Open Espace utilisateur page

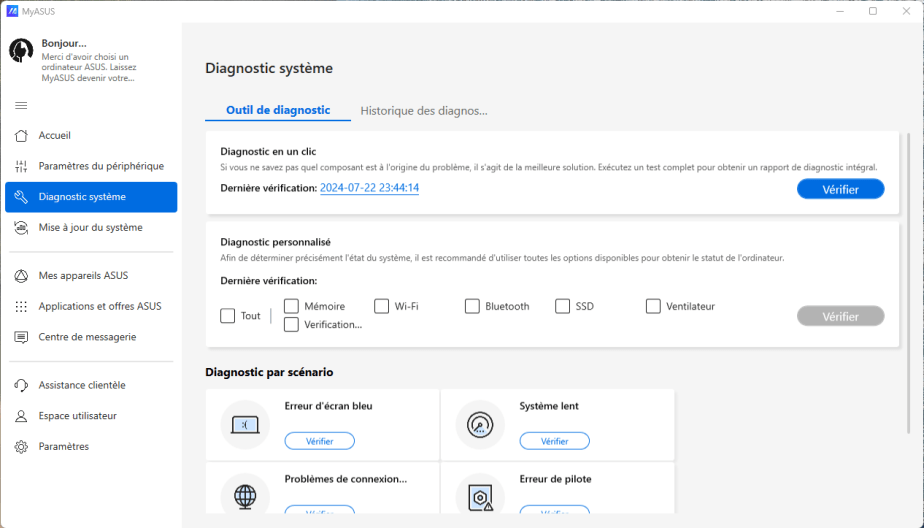pyautogui.click(x=91, y=416)
